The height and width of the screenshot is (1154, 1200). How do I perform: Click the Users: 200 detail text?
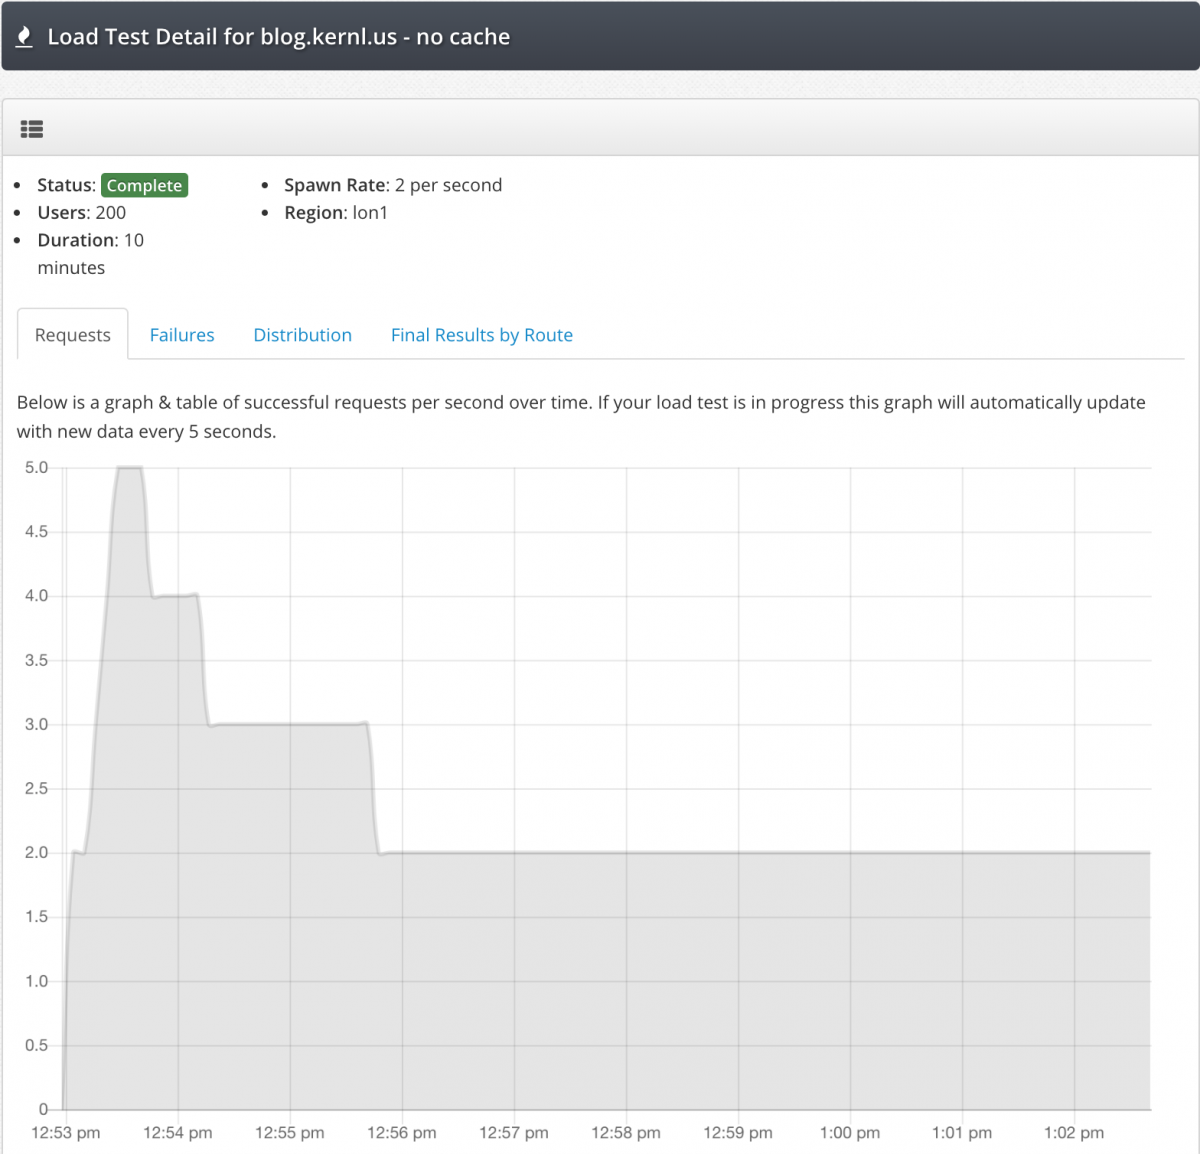(82, 213)
